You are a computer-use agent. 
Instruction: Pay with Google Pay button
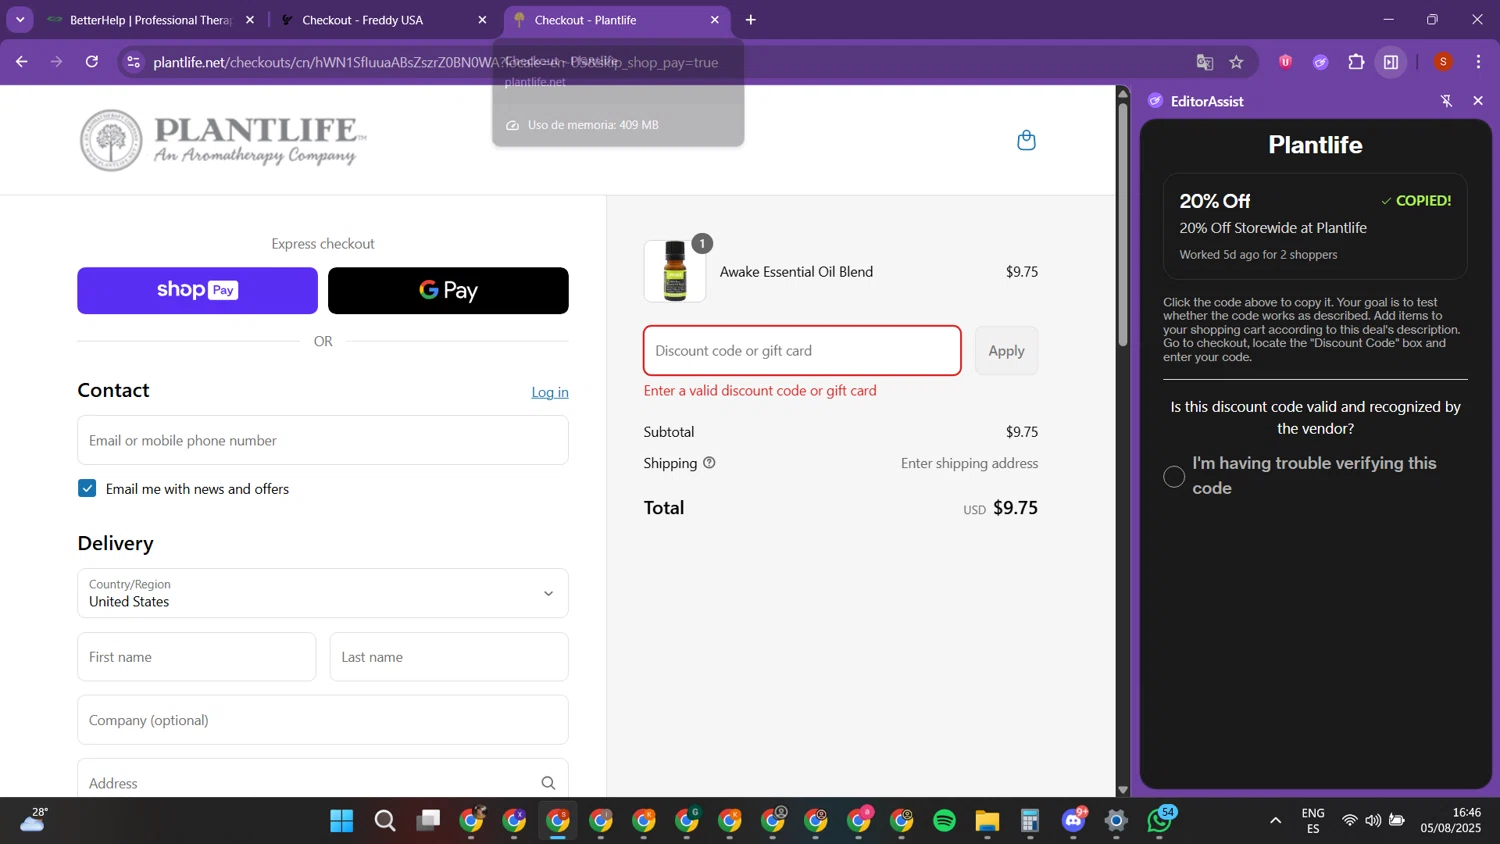(448, 290)
